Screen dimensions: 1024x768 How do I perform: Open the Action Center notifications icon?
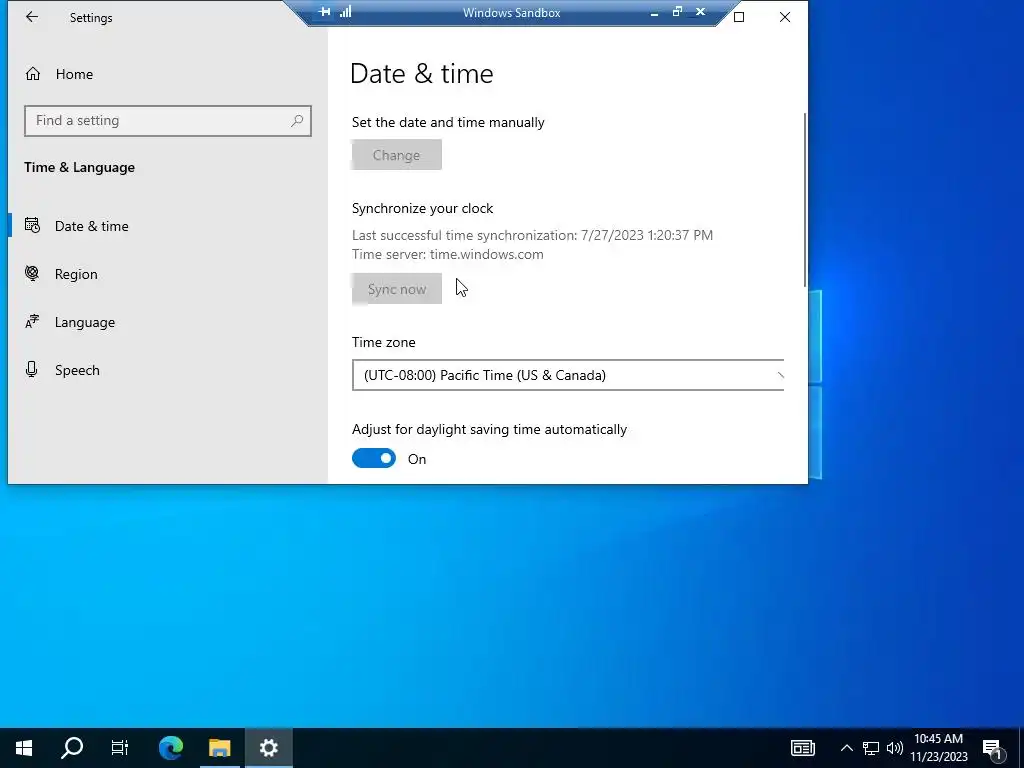993,748
